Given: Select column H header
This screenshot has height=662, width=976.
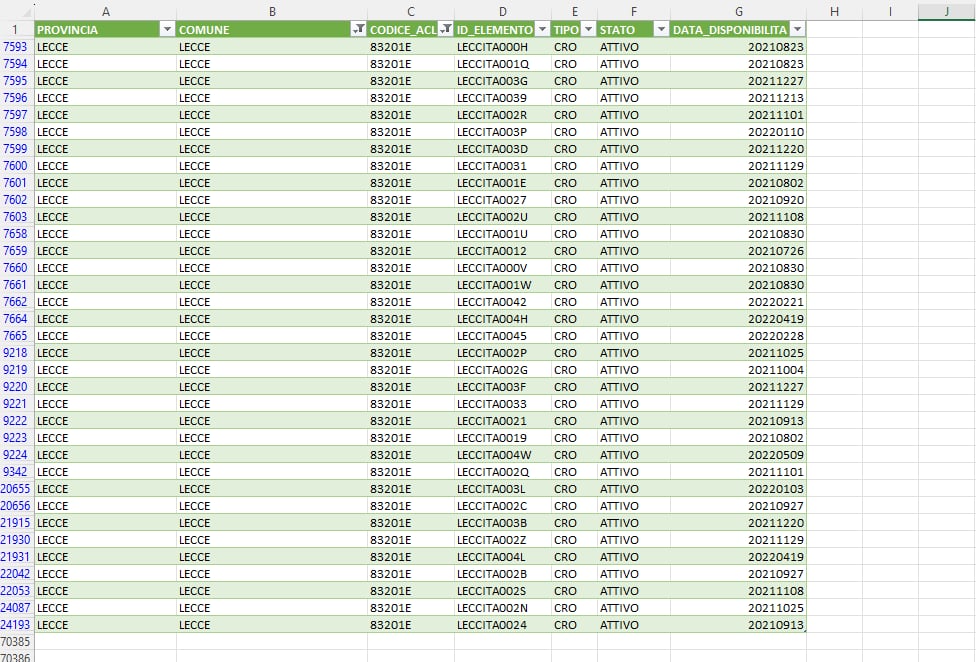Looking at the screenshot, I should pyautogui.click(x=834, y=11).
